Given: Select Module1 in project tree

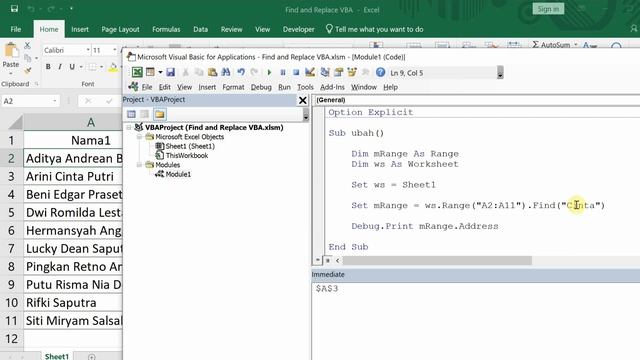Looking at the screenshot, I should (x=178, y=174).
